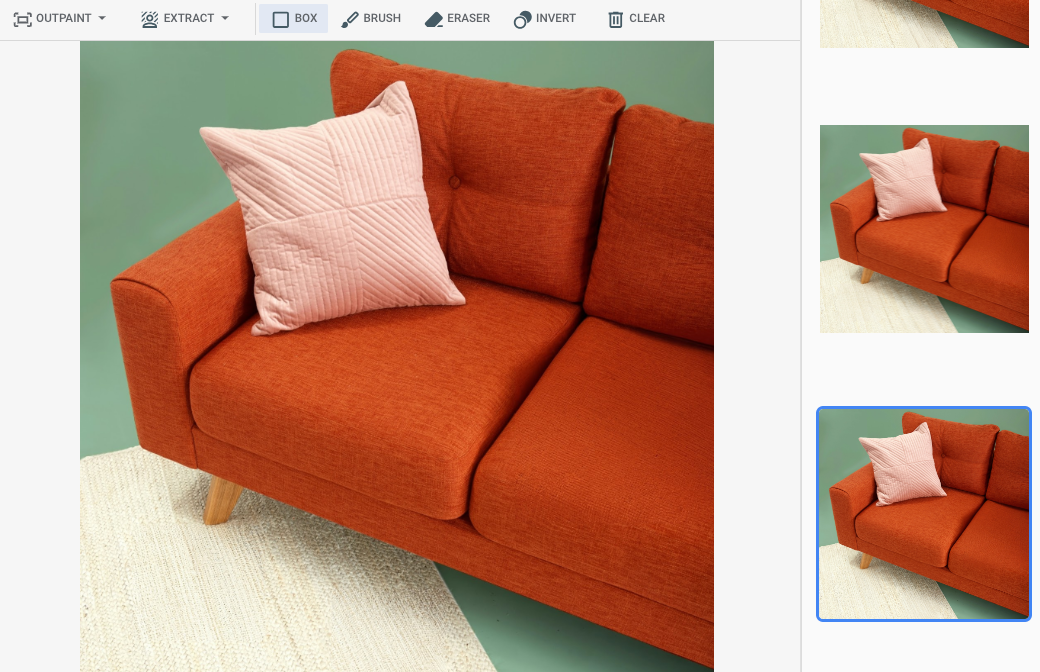Click the topmost cropped sofa thumbnail
1040x672 pixels.
[924, 24]
